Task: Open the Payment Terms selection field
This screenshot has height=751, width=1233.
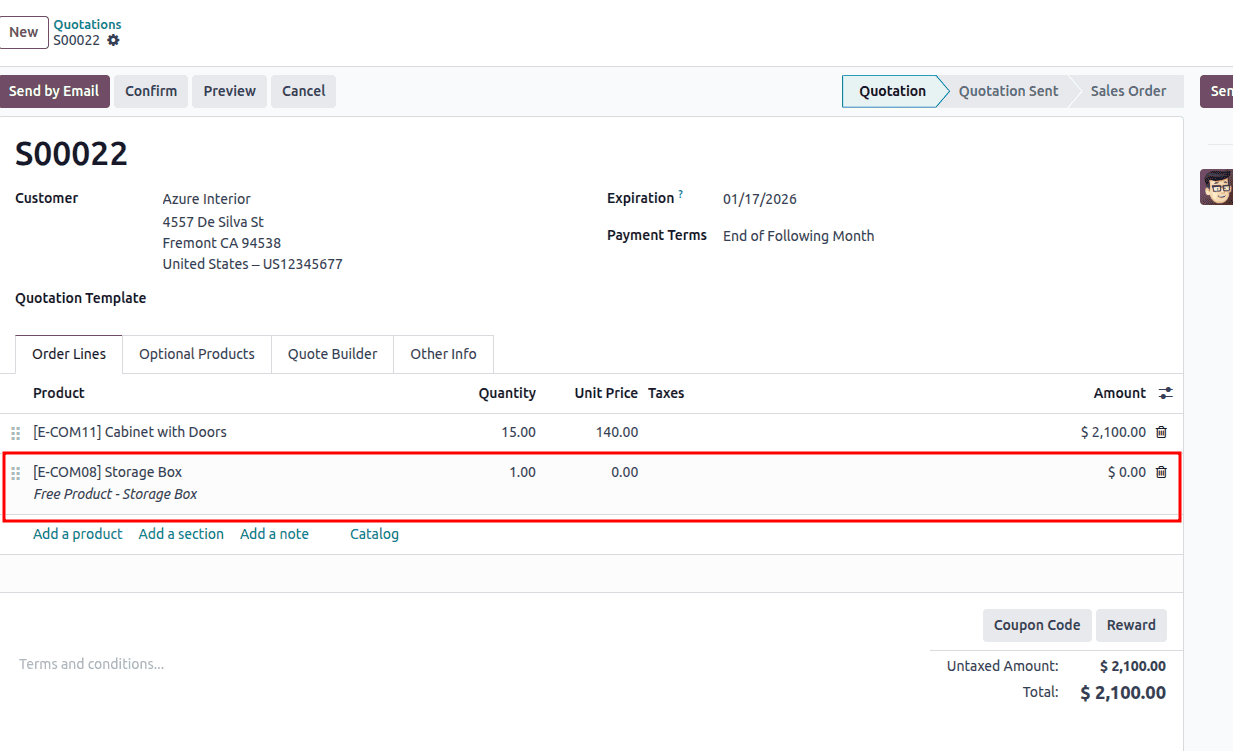Action: (x=798, y=235)
